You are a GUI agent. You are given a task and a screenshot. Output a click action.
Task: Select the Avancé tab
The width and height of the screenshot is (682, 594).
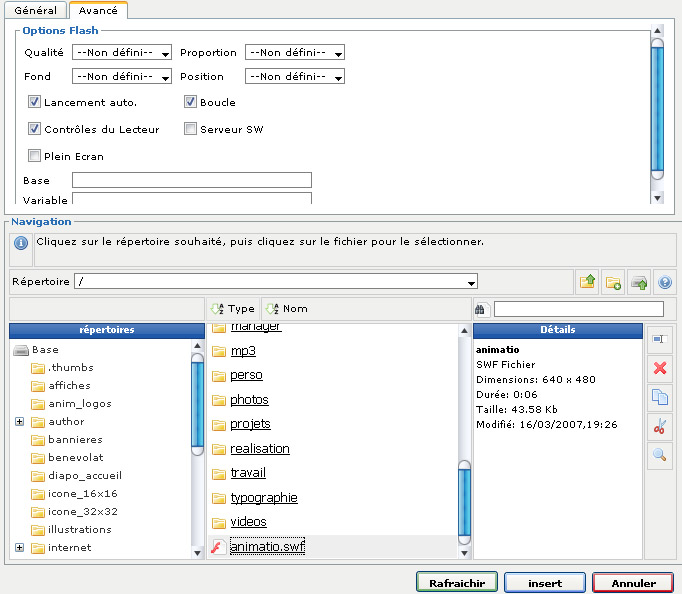pyautogui.click(x=98, y=10)
